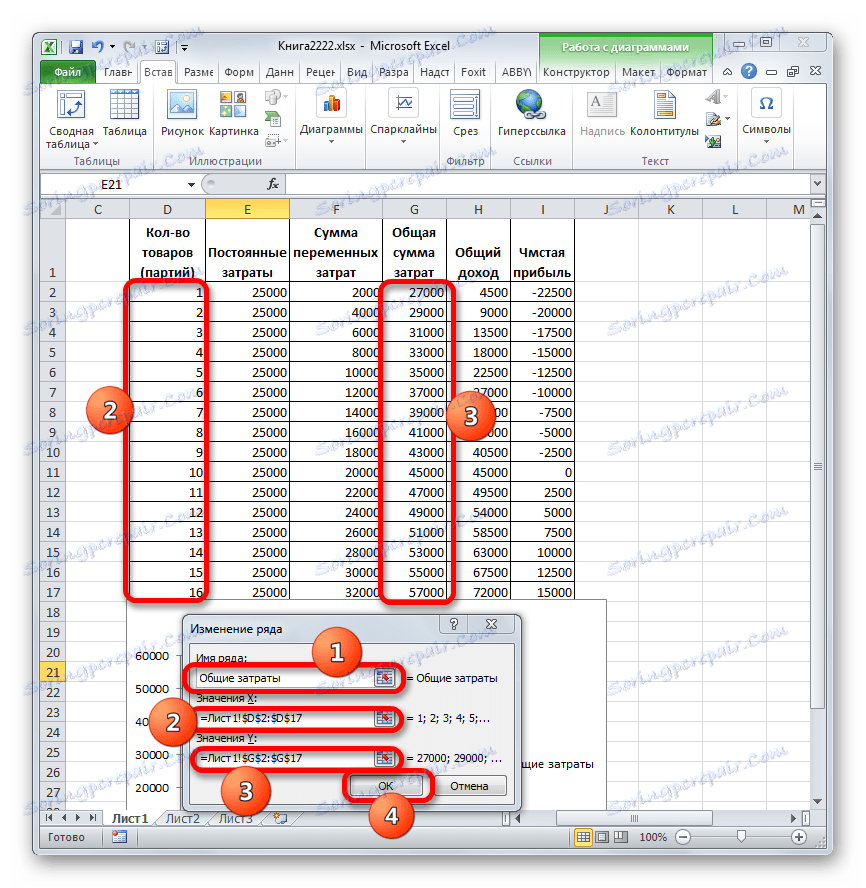Insert a Гиперссылка

(x=531, y=113)
